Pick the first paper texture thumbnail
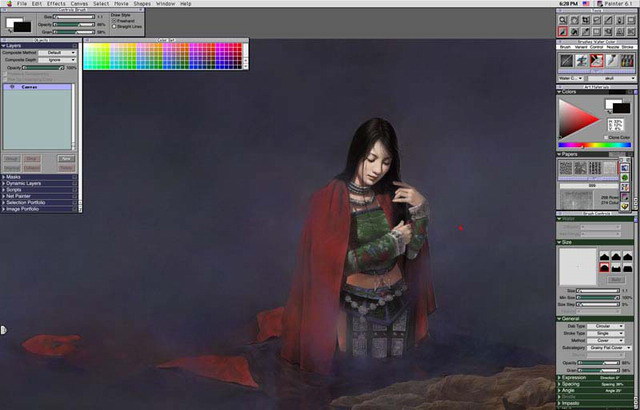This screenshot has height=410, width=640. [566, 168]
